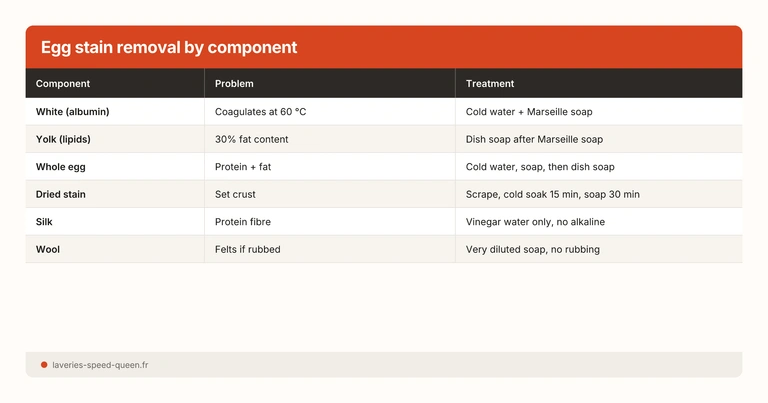
Task: Click the "Coagulates at 60 °C" cell
Action: [x=260, y=112]
